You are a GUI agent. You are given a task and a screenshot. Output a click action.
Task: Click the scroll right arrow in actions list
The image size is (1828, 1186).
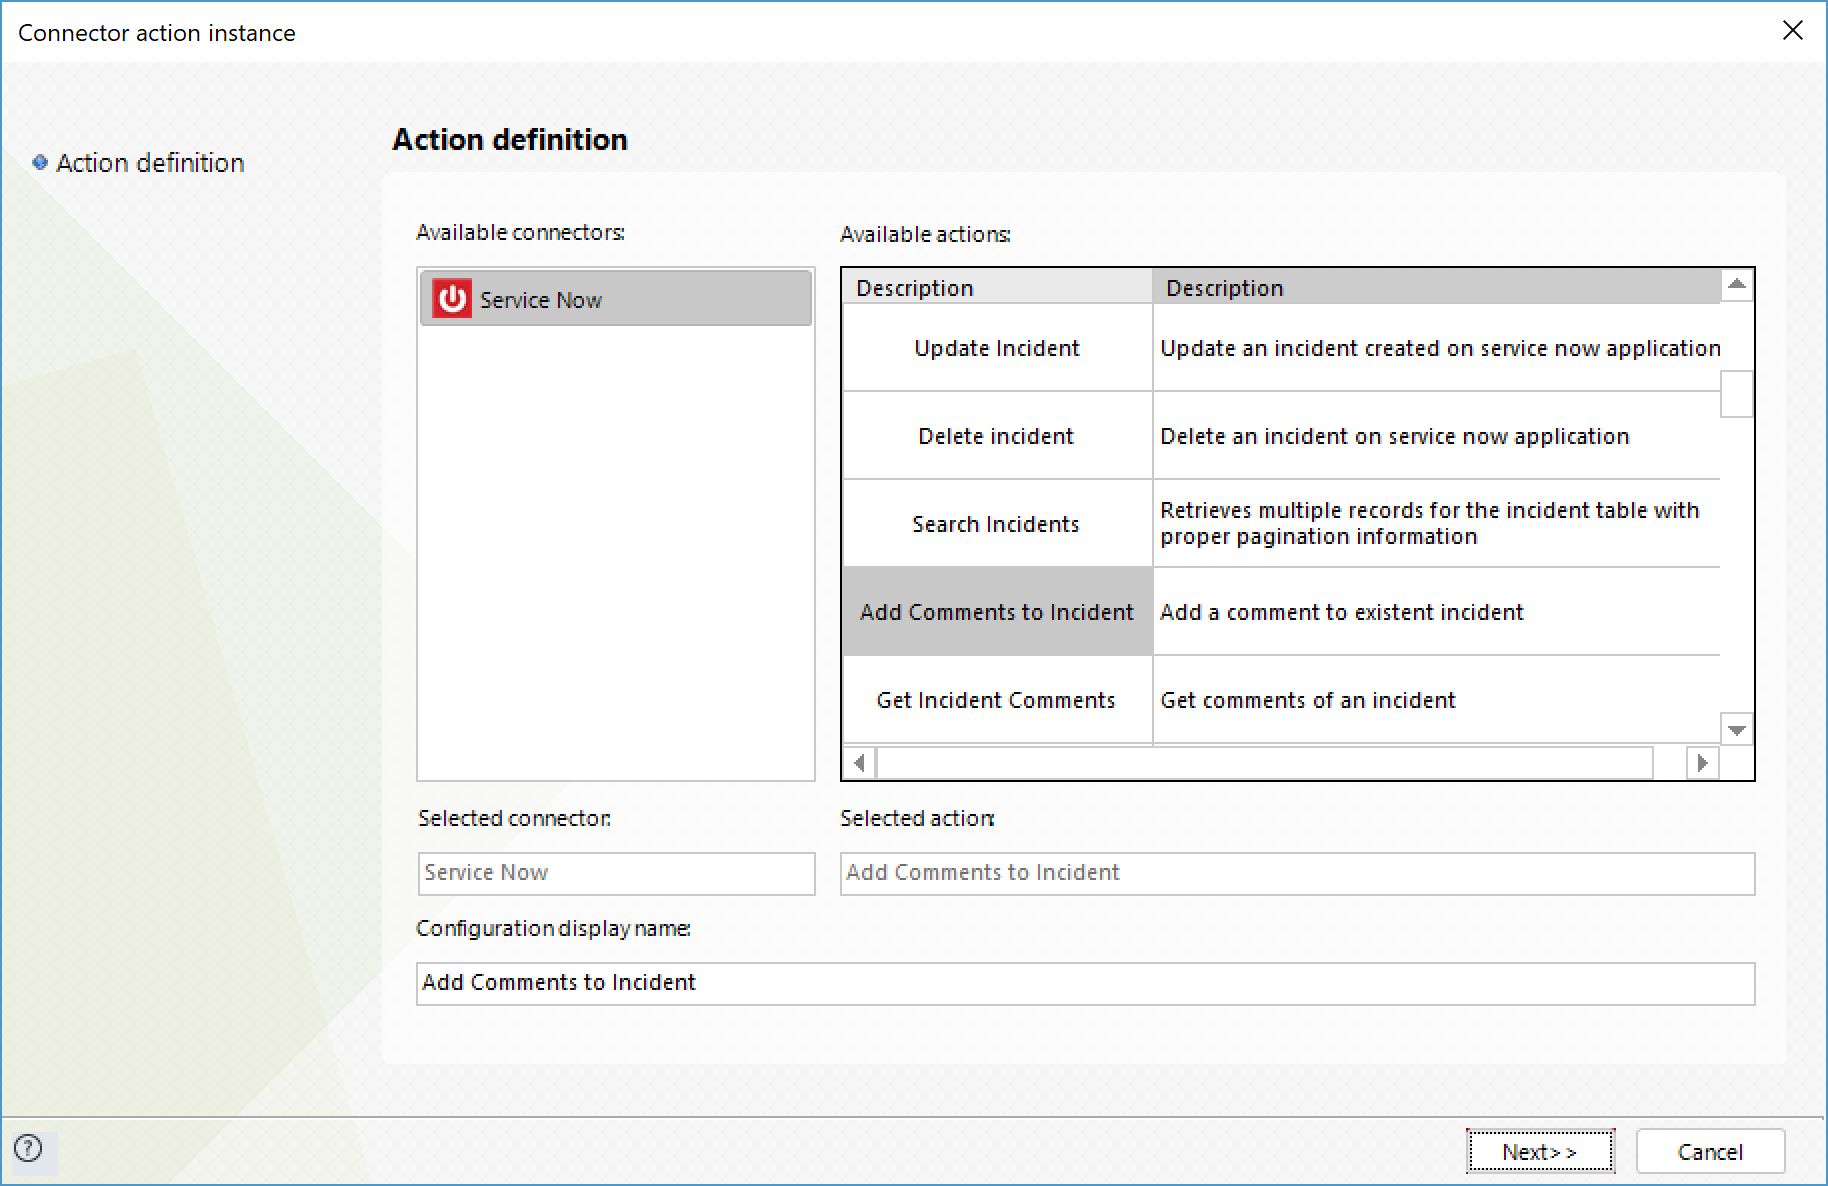coord(1703,763)
